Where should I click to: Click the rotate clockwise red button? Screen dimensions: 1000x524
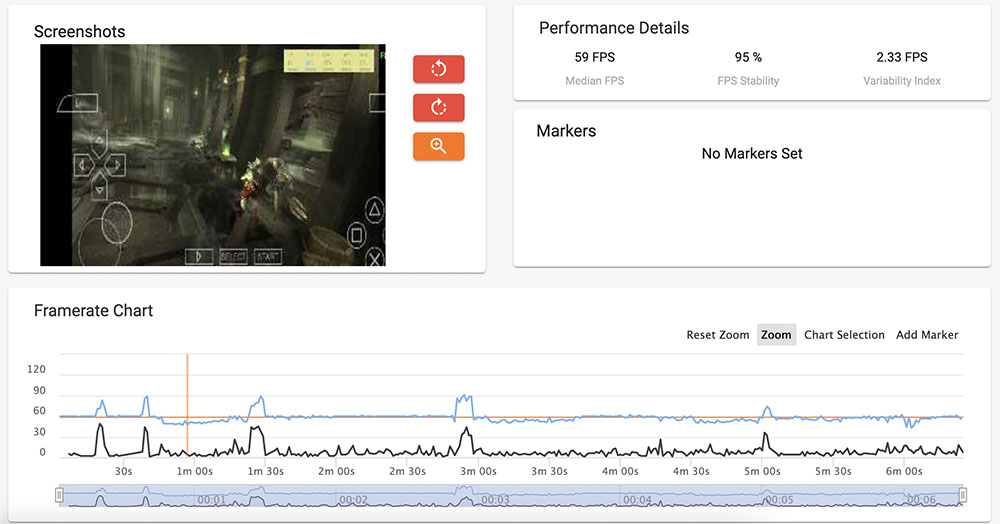pyautogui.click(x=438, y=107)
